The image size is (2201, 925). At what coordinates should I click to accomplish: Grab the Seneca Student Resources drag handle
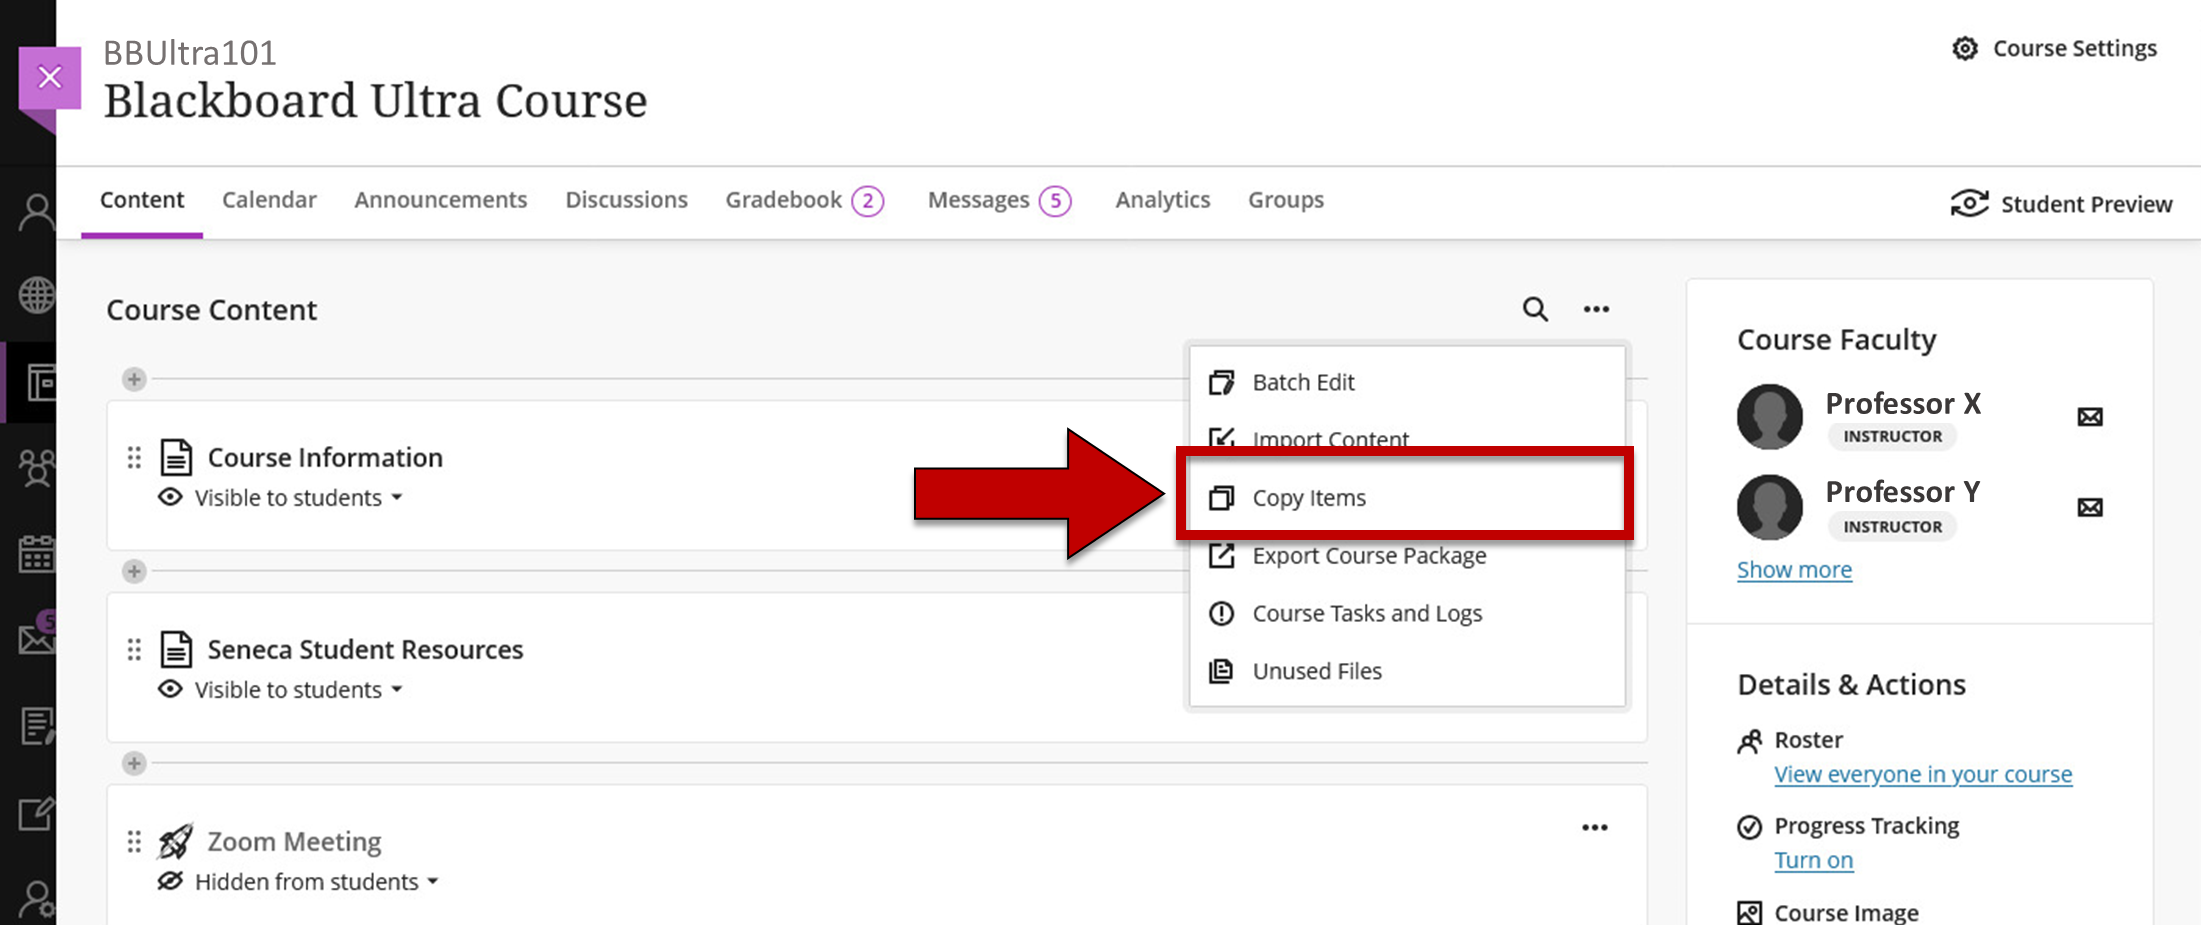pos(134,650)
